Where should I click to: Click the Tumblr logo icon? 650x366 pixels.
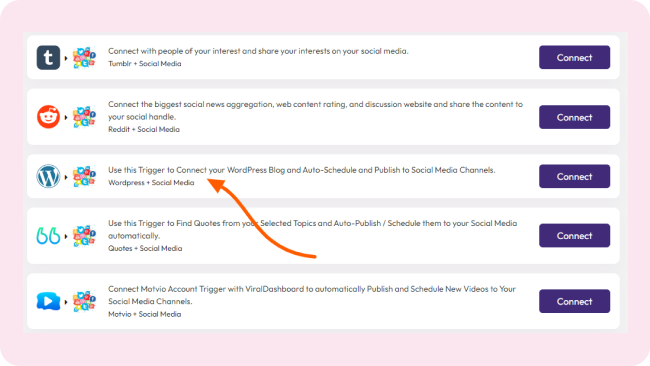click(x=48, y=58)
